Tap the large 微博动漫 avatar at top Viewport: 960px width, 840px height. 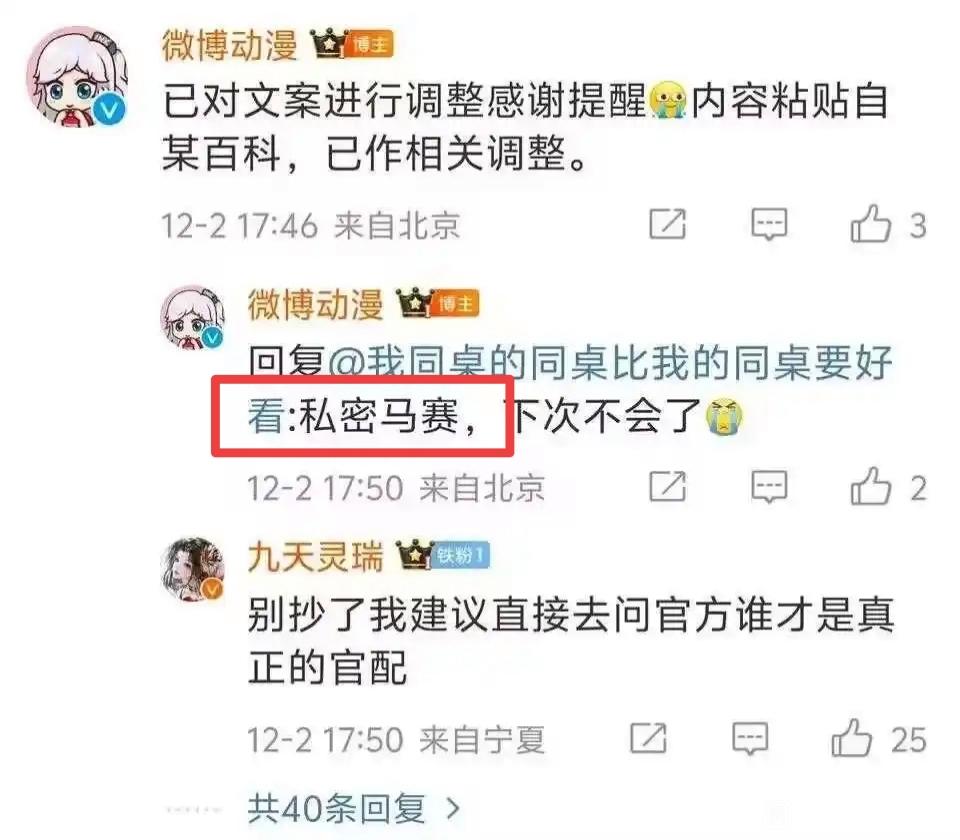(x=77, y=77)
